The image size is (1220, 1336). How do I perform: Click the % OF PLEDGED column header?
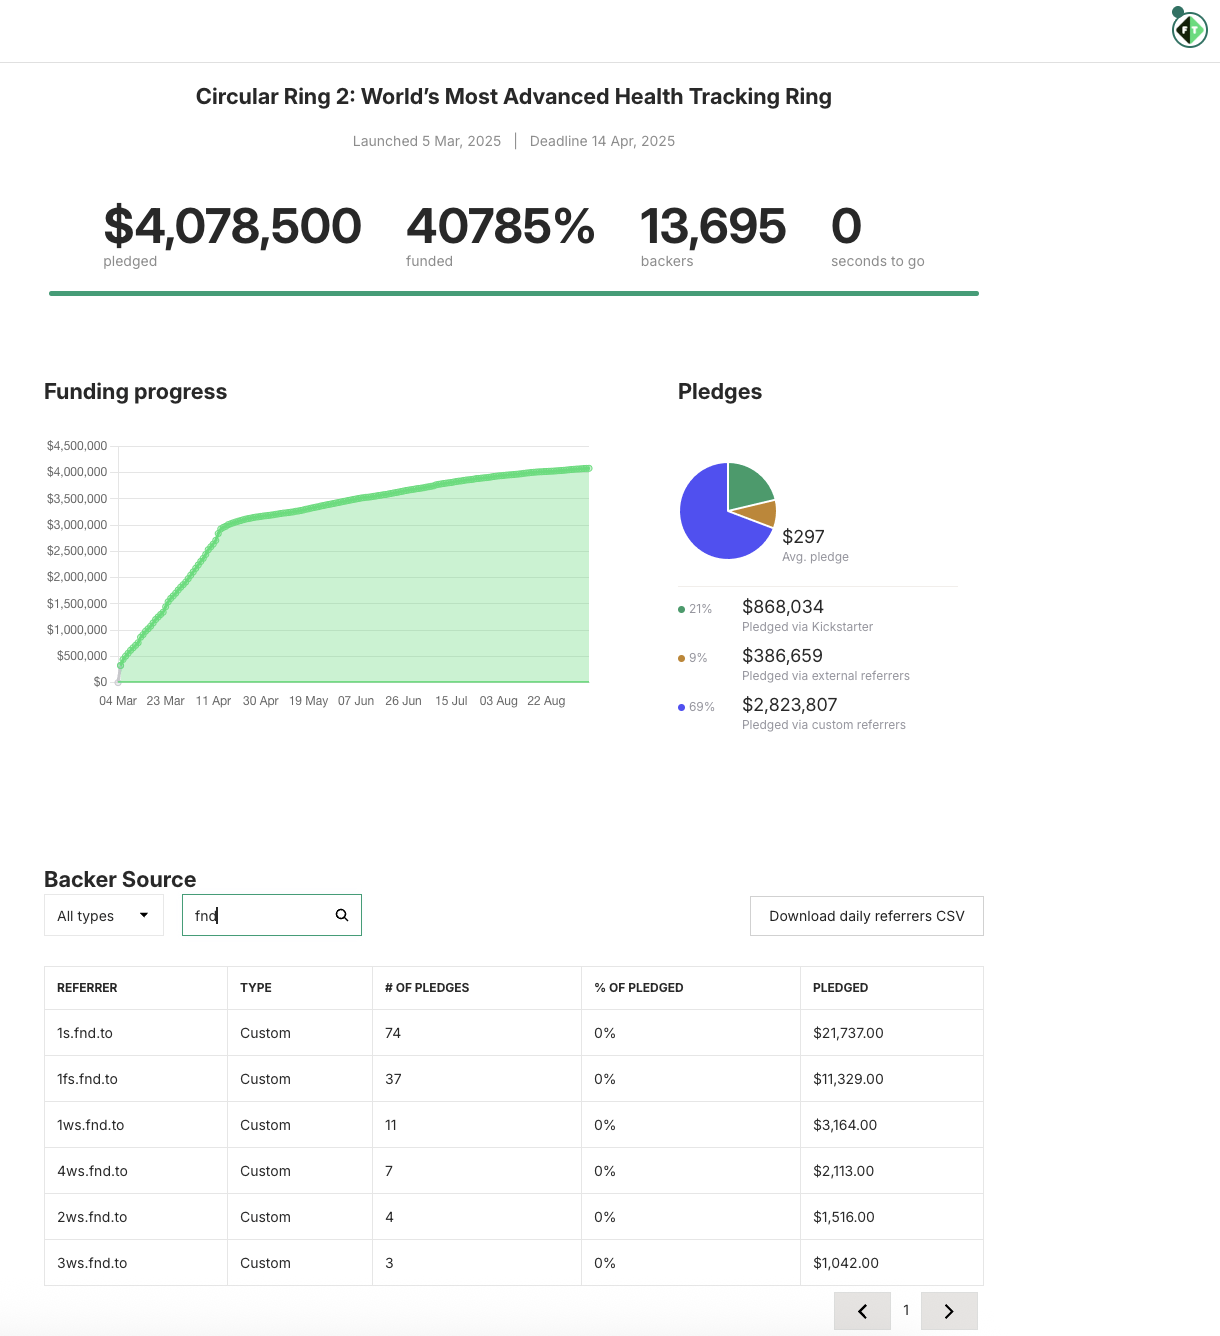coord(638,988)
